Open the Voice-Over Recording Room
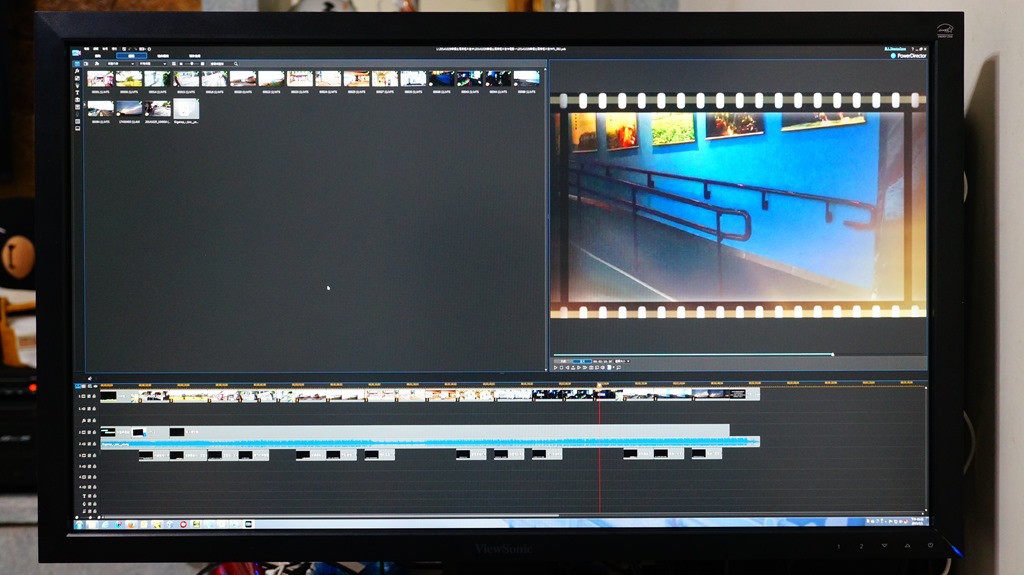The image size is (1024, 575). [77, 114]
